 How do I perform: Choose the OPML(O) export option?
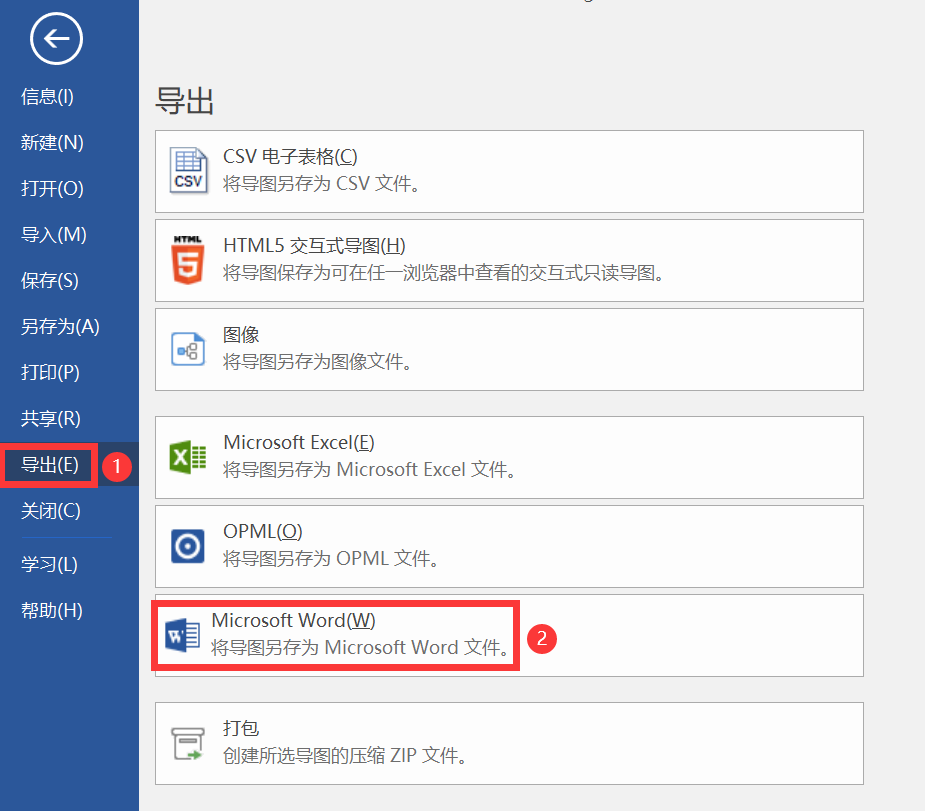point(509,546)
